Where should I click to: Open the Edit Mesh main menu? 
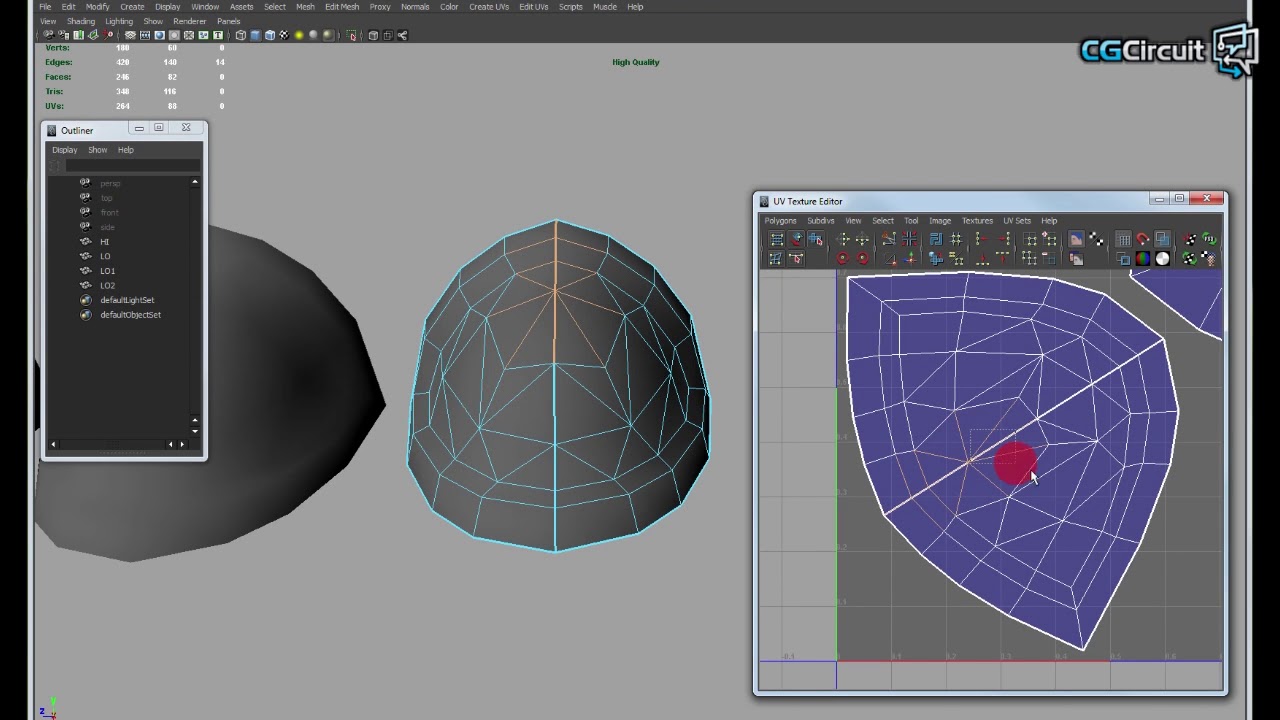click(x=342, y=7)
